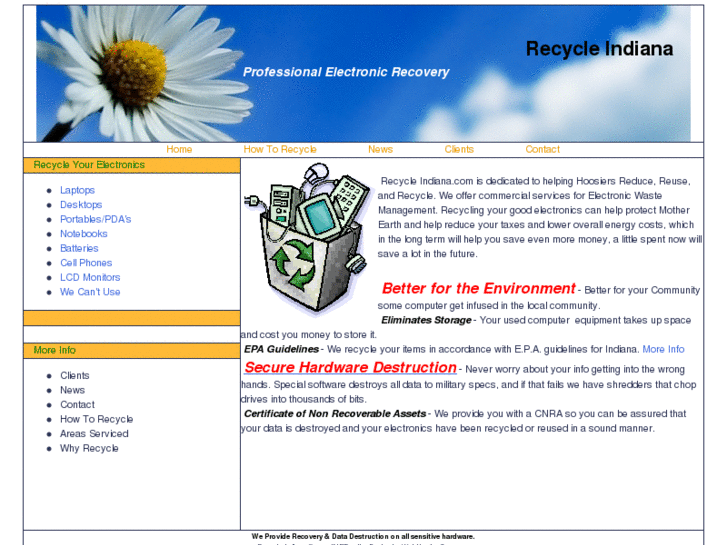727x545 pixels.
Task: Click News in the More Info list
Action: [72, 390]
